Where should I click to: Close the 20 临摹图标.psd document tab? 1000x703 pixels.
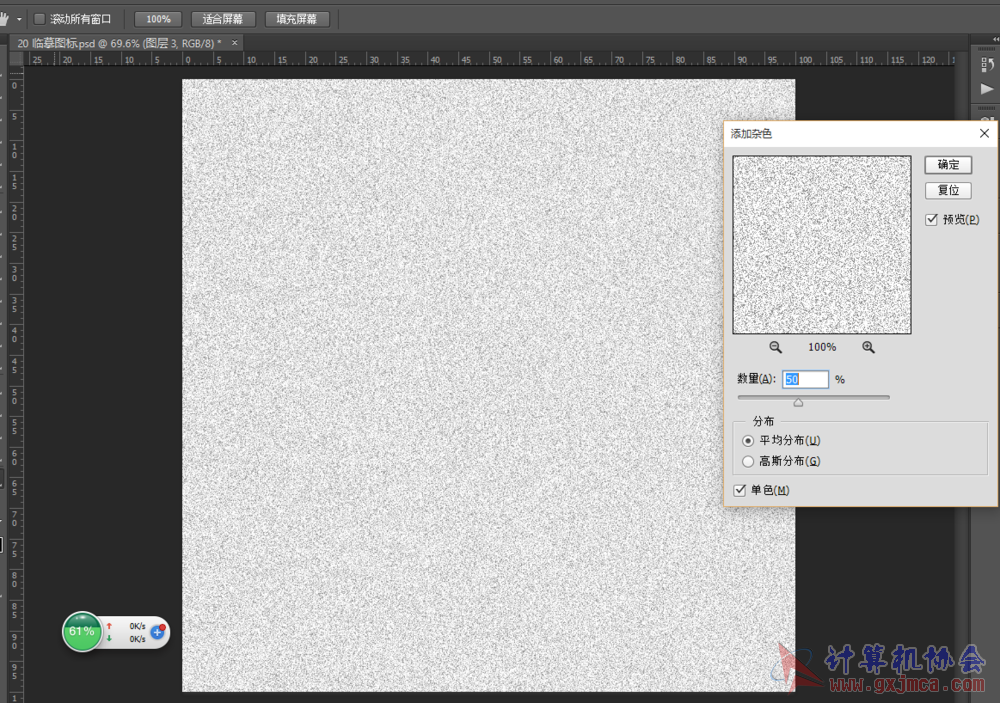coord(235,43)
